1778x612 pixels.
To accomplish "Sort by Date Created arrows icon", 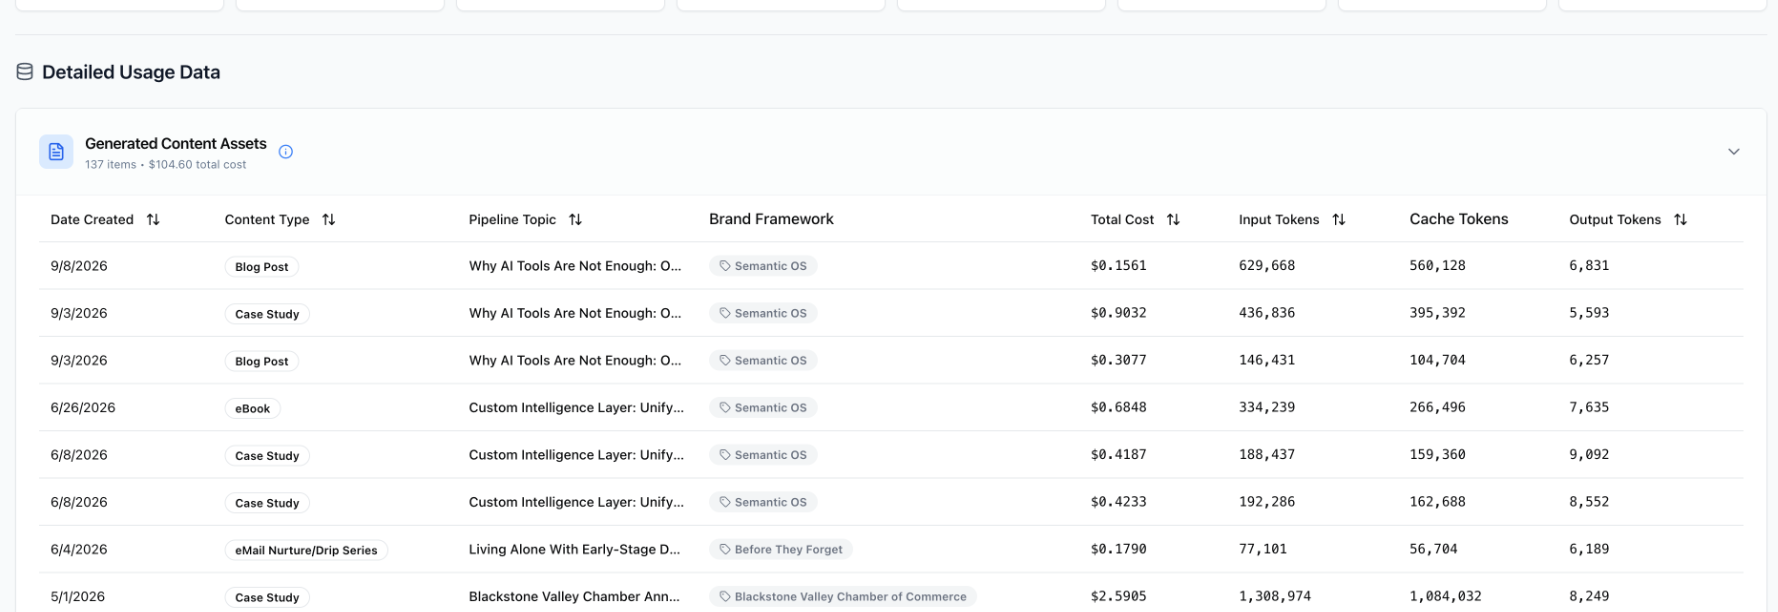I will [153, 220].
